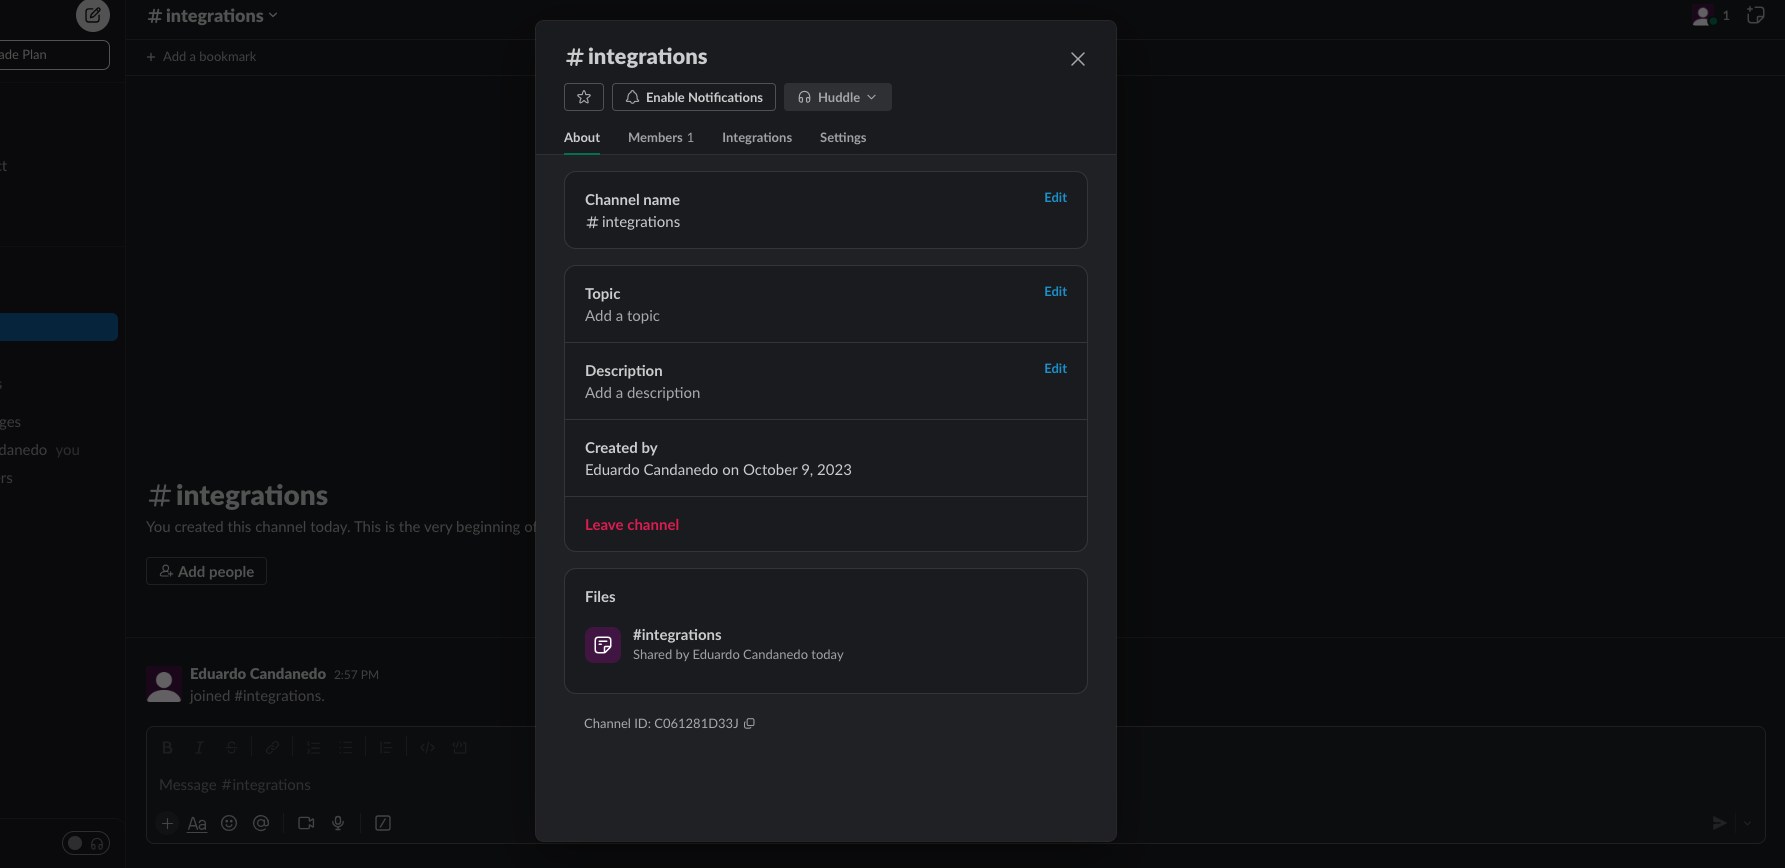Record a video clip
The height and width of the screenshot is (868, 1785).
tap(306, 823)
